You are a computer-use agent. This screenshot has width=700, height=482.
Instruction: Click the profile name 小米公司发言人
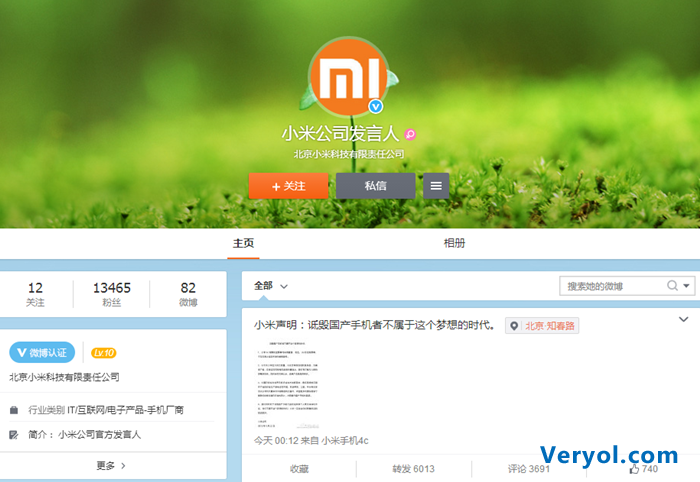click(340, 133)
